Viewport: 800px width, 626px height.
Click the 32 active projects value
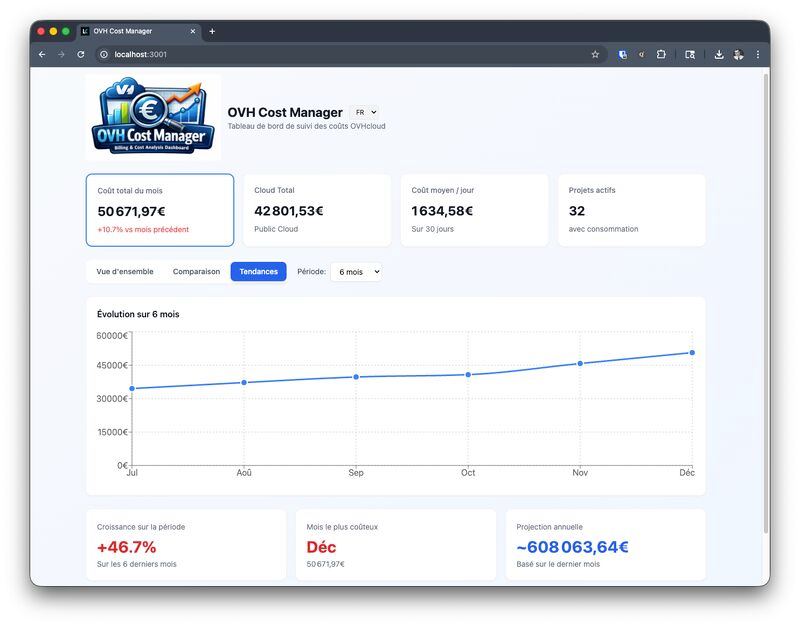click(577, 211)
